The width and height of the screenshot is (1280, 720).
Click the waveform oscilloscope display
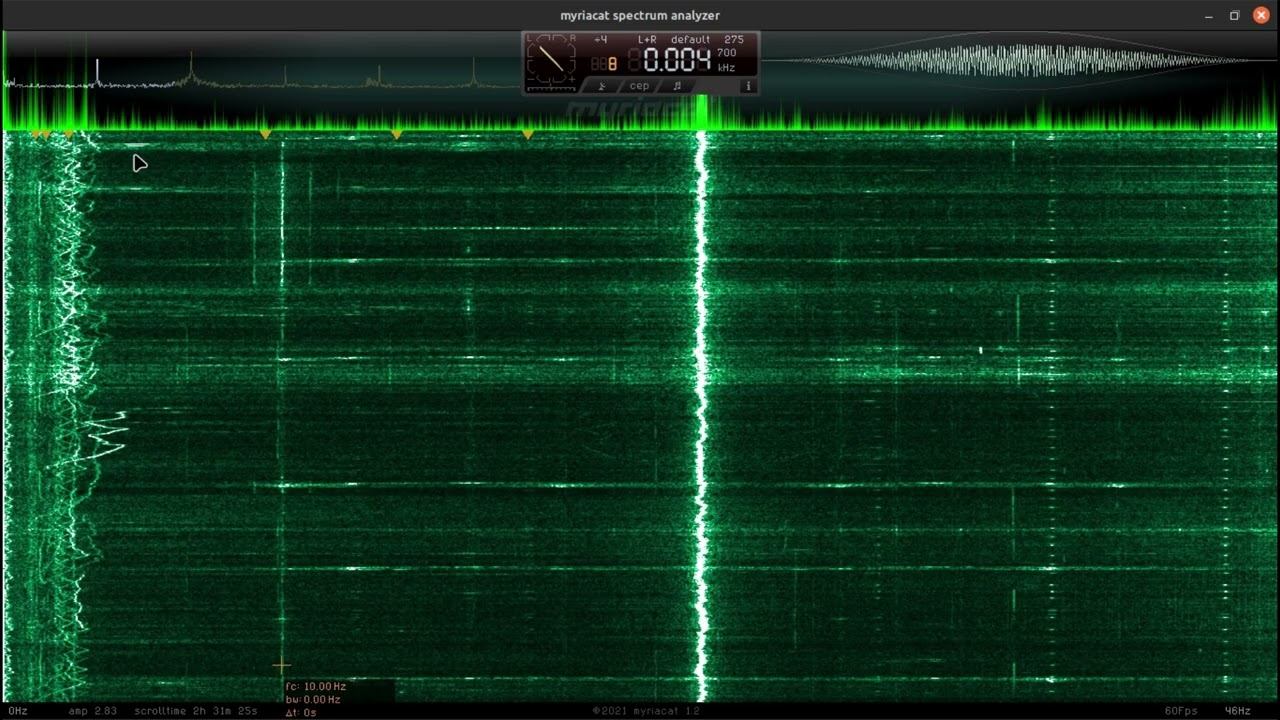tap(1018, 60)
